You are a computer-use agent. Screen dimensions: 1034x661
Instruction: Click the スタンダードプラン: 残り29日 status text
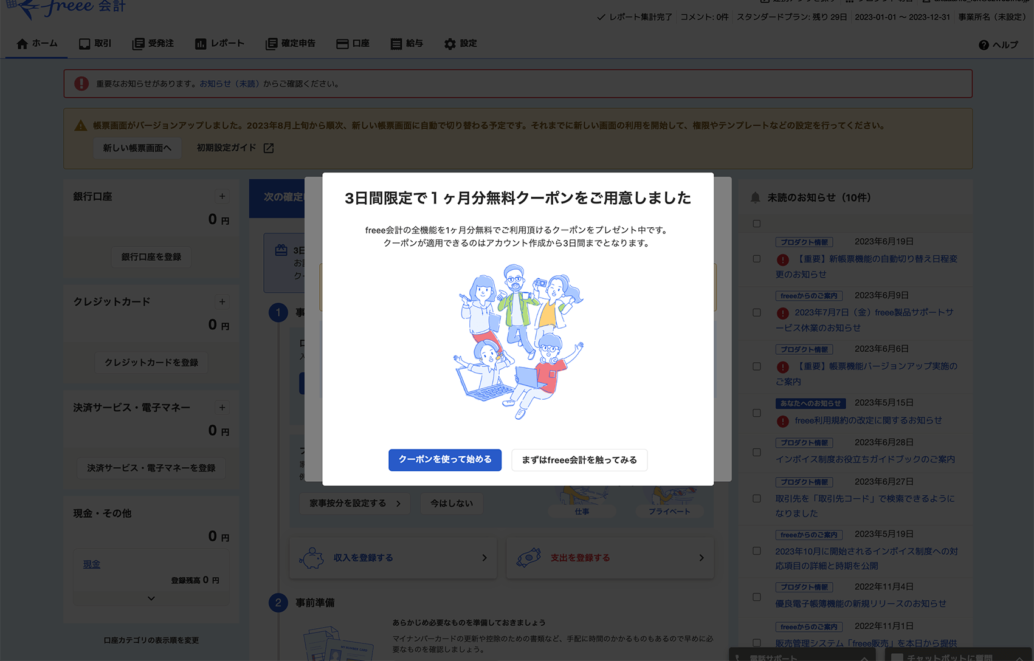click(x=792, y=17)
